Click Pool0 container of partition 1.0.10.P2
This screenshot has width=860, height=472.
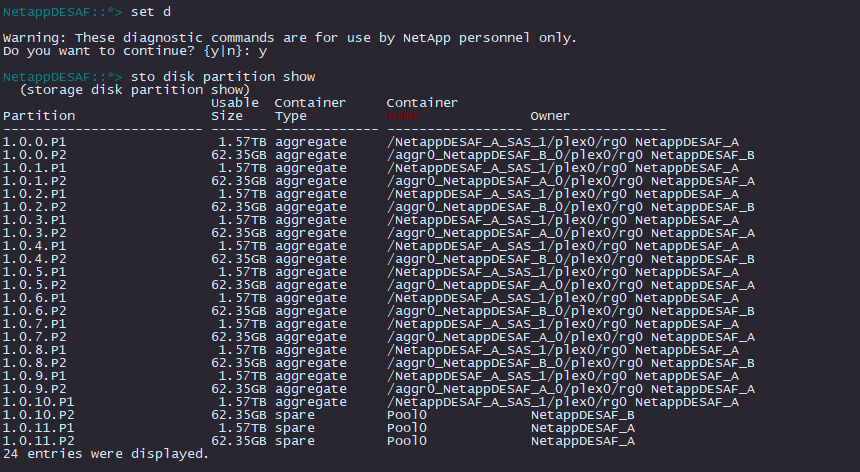[x=406, y=414]
